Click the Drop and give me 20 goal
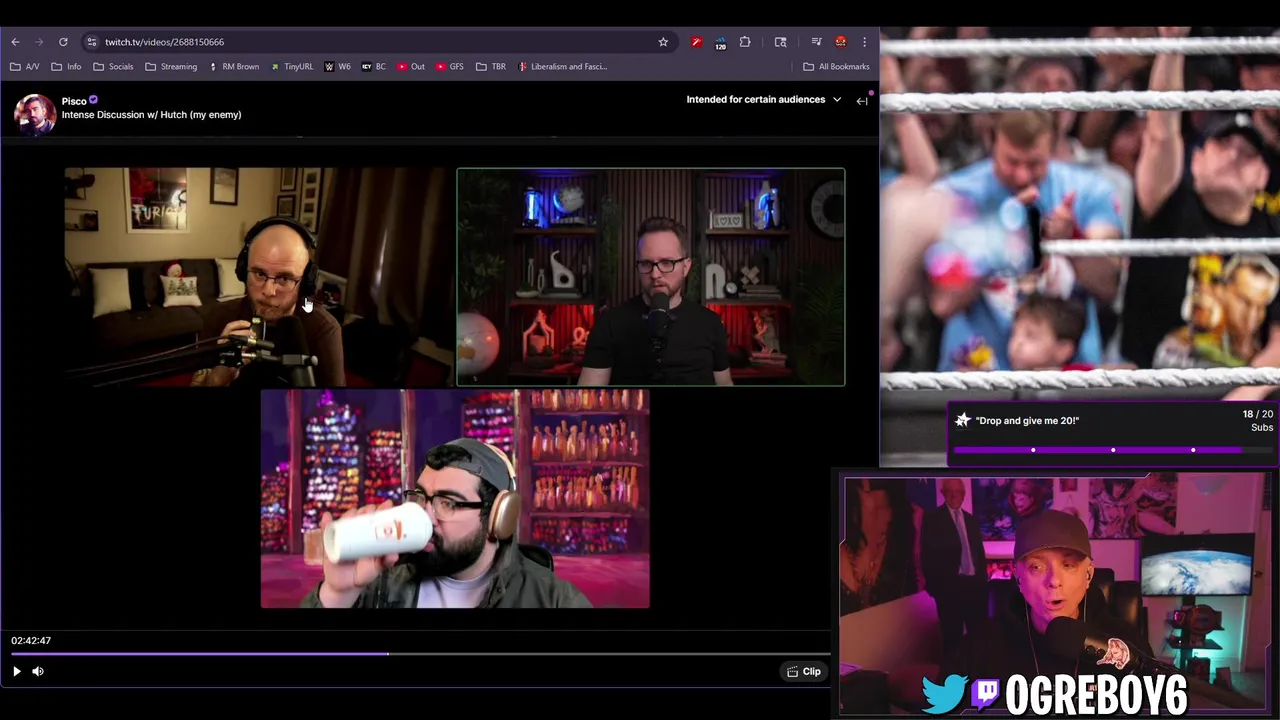Image resolution: width=1280 pixels, height=720 pixels. click(1027, 421)
